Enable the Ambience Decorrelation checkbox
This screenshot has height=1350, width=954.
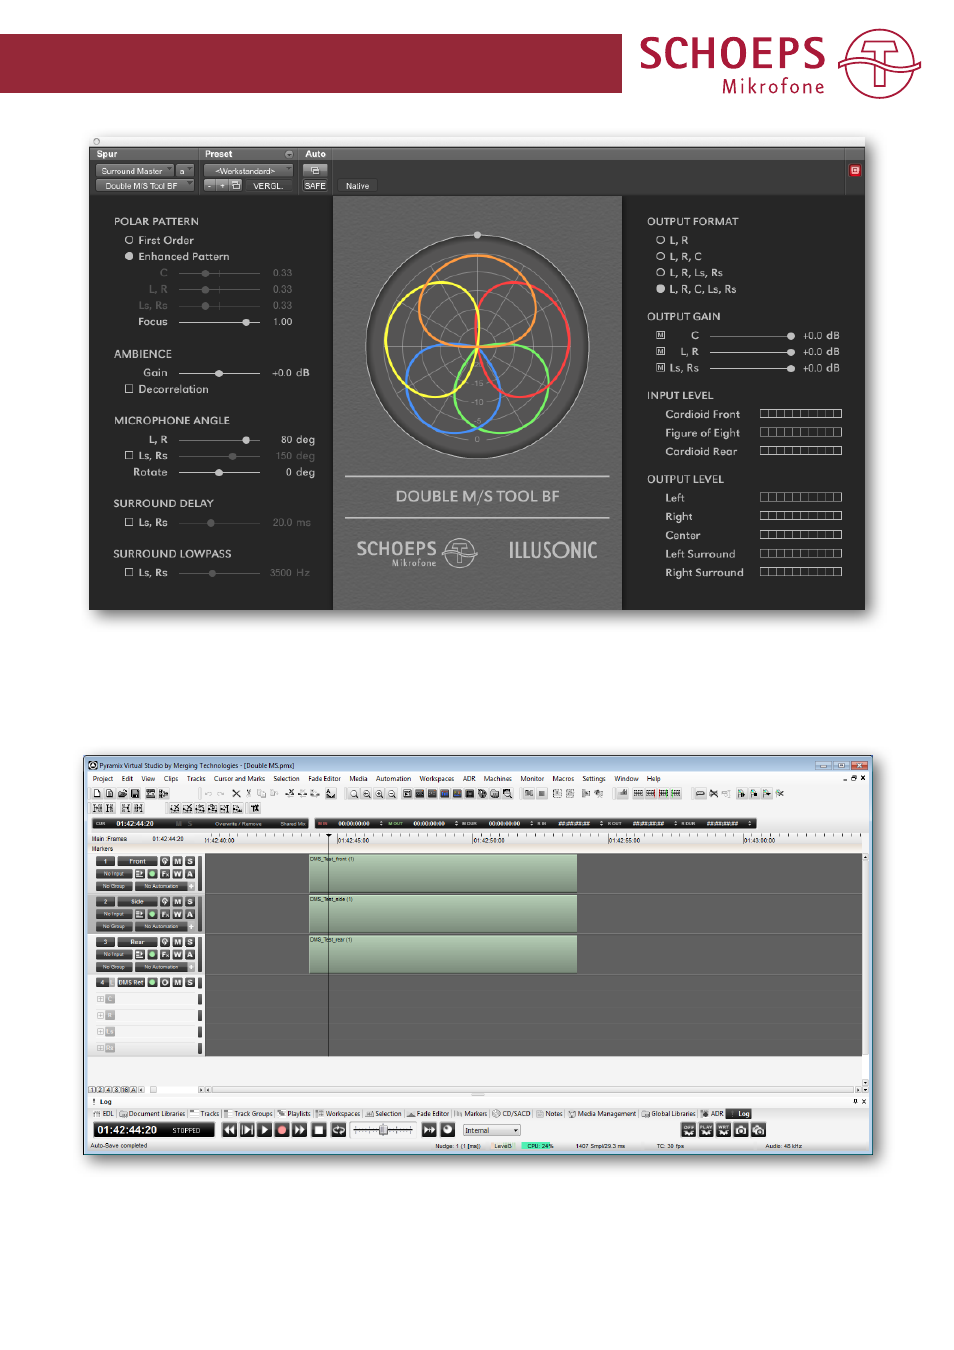click(129, 389)
